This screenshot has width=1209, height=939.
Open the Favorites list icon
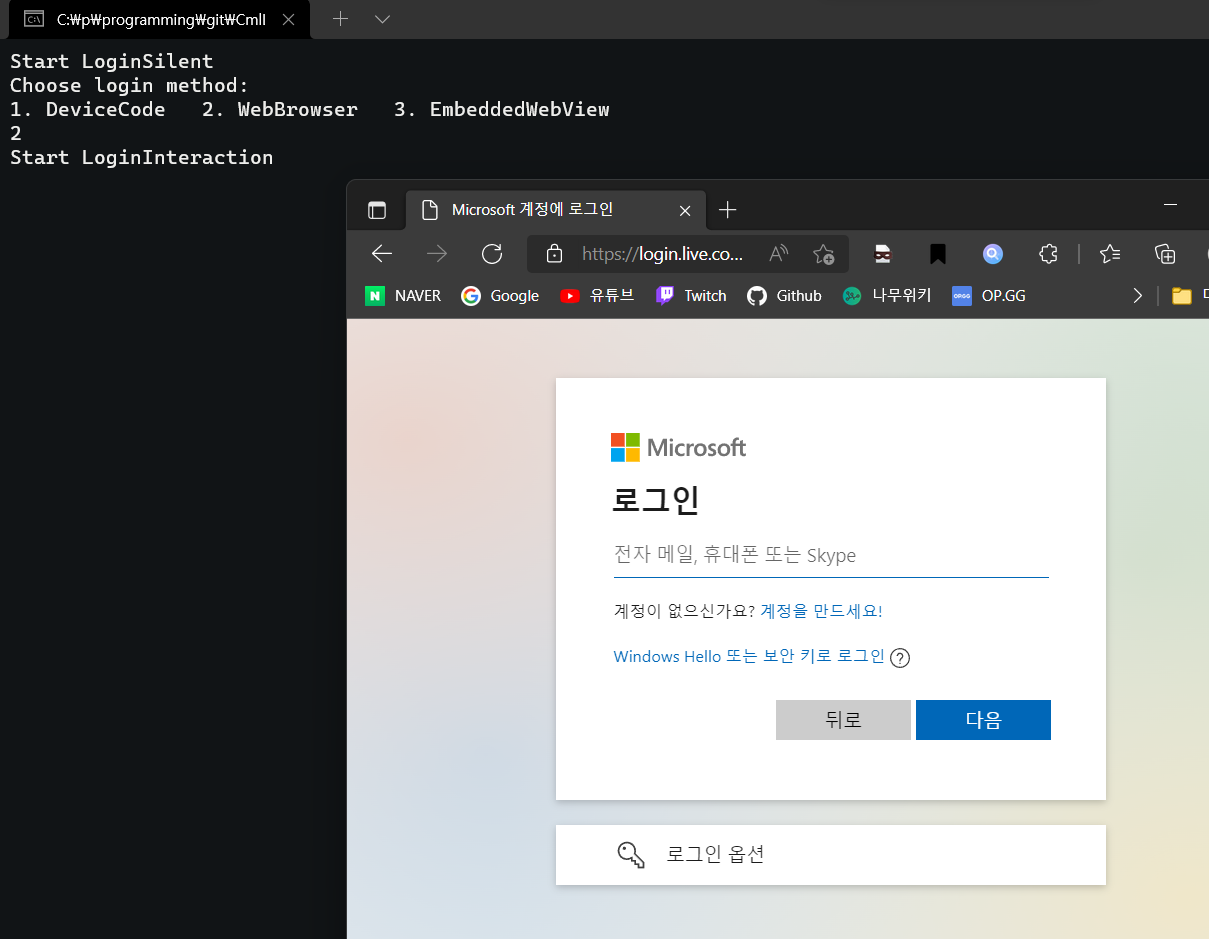1110,254
